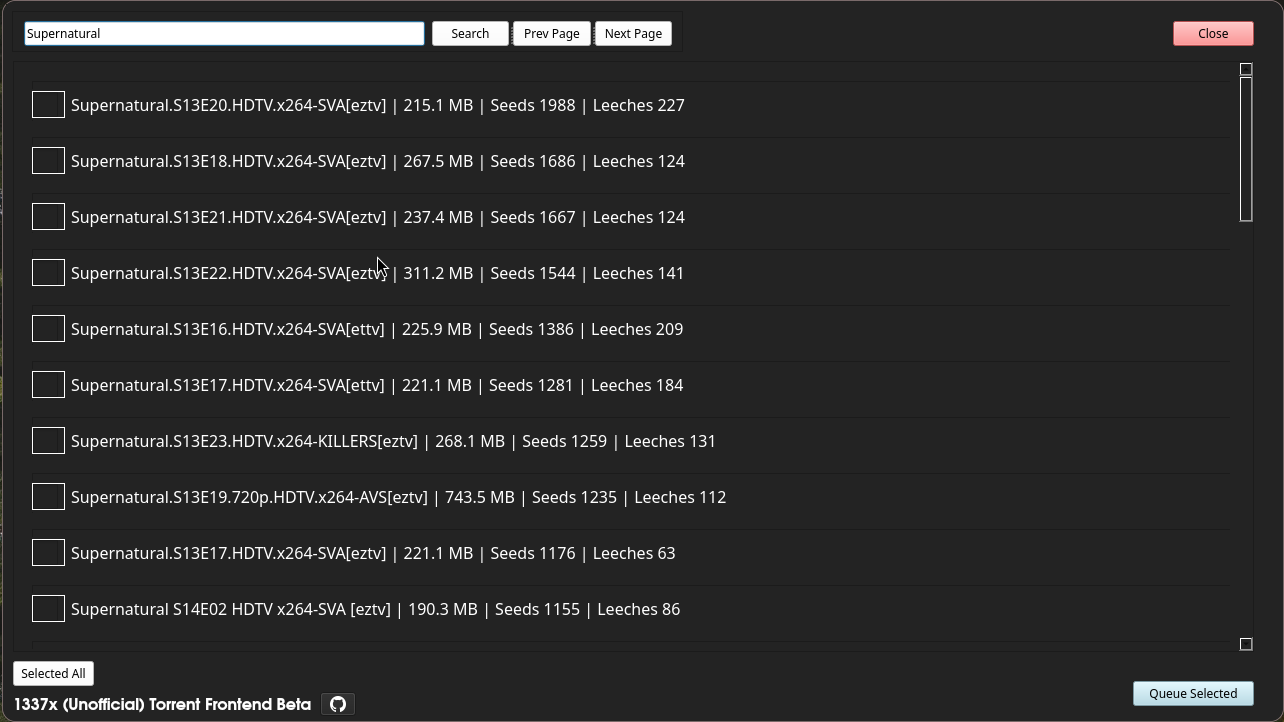Tick checkbox for Supernatural.S13E18 torrent

[x=48, y=161]
